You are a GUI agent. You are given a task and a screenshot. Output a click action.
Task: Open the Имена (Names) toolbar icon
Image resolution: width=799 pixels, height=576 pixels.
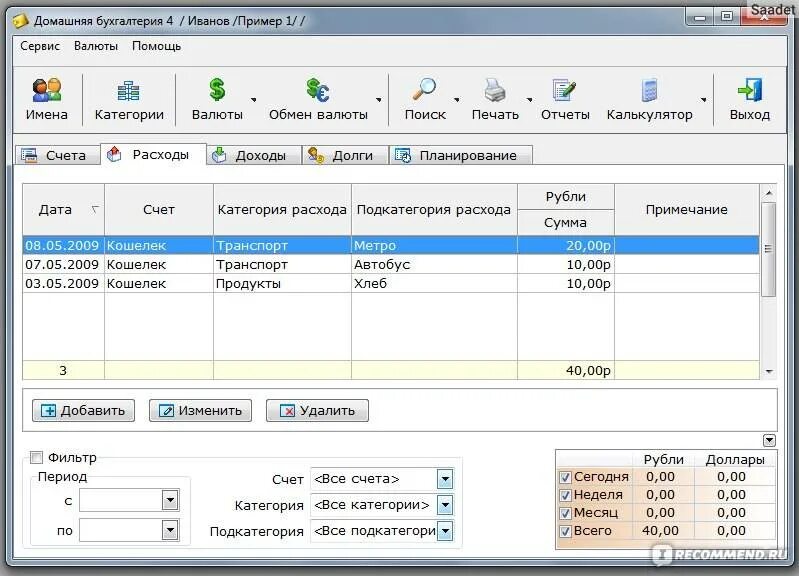click(47, 90)
